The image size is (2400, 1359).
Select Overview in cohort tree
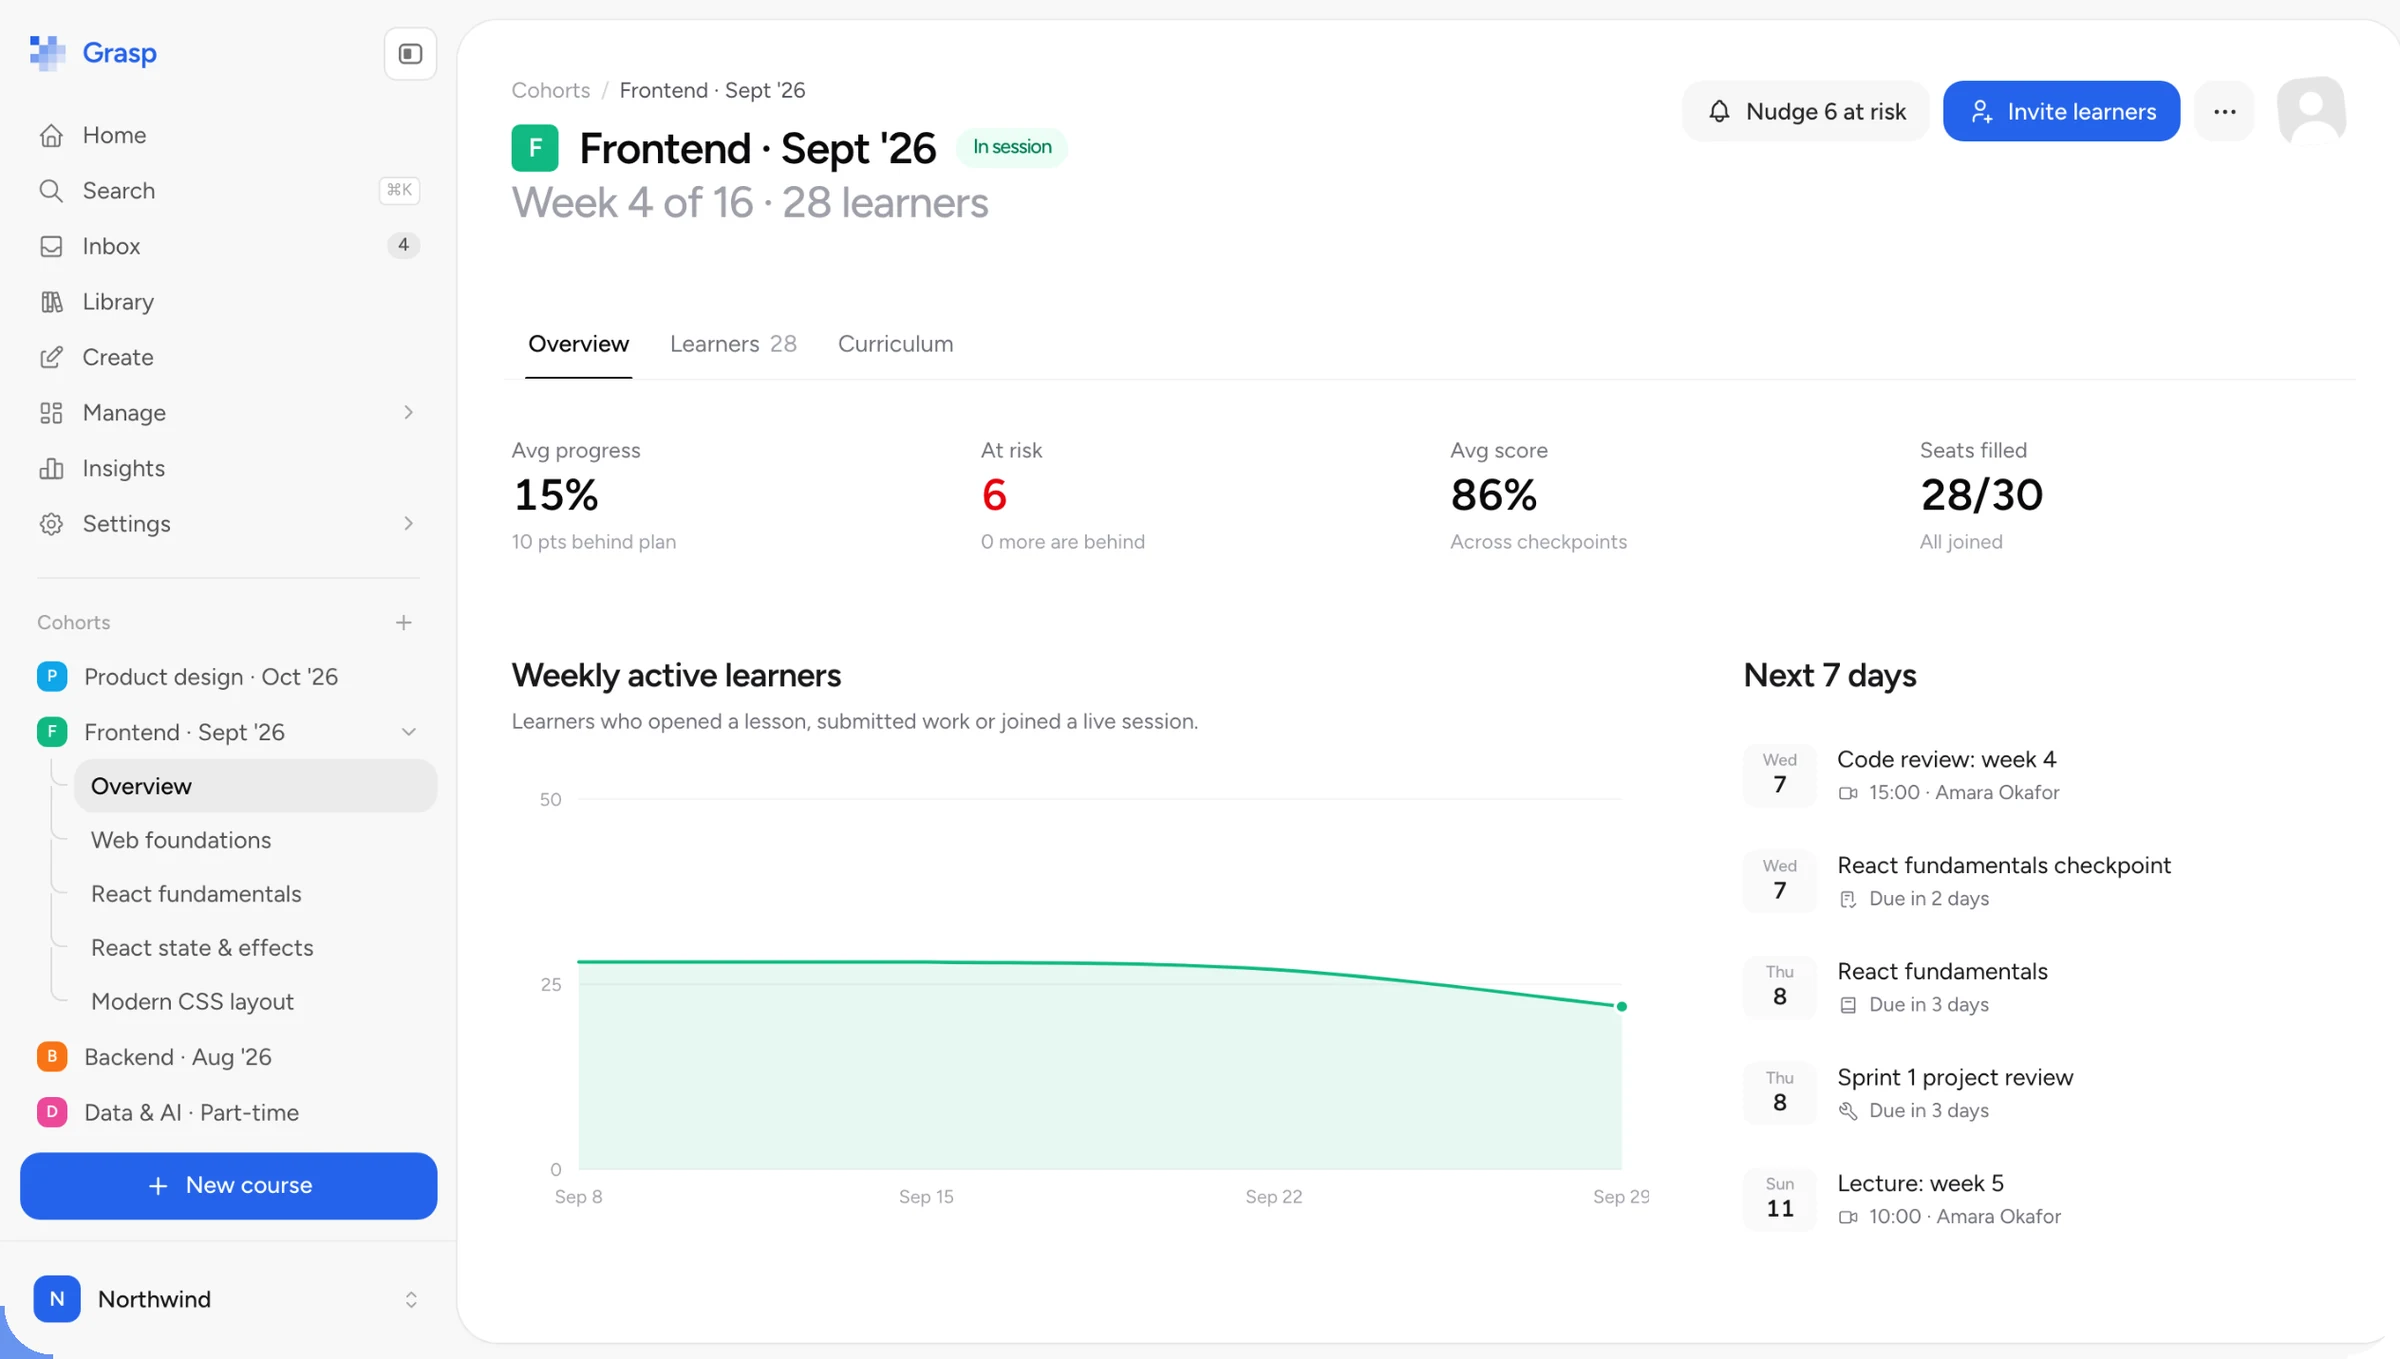pos(255,786)
